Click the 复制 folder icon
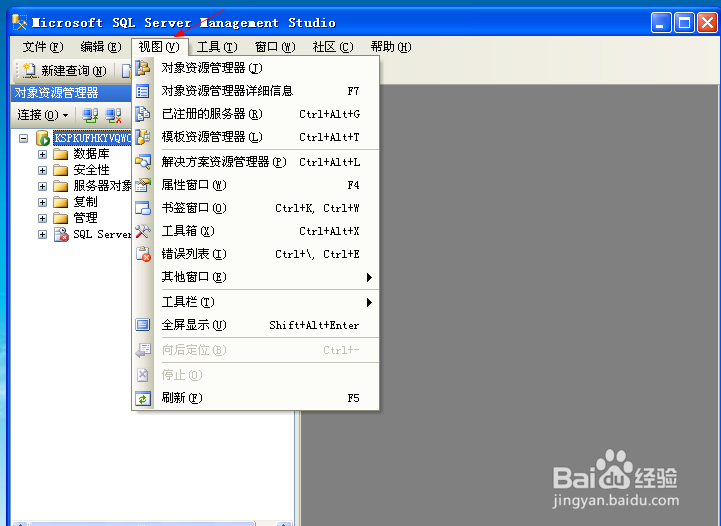 [60, 202]
